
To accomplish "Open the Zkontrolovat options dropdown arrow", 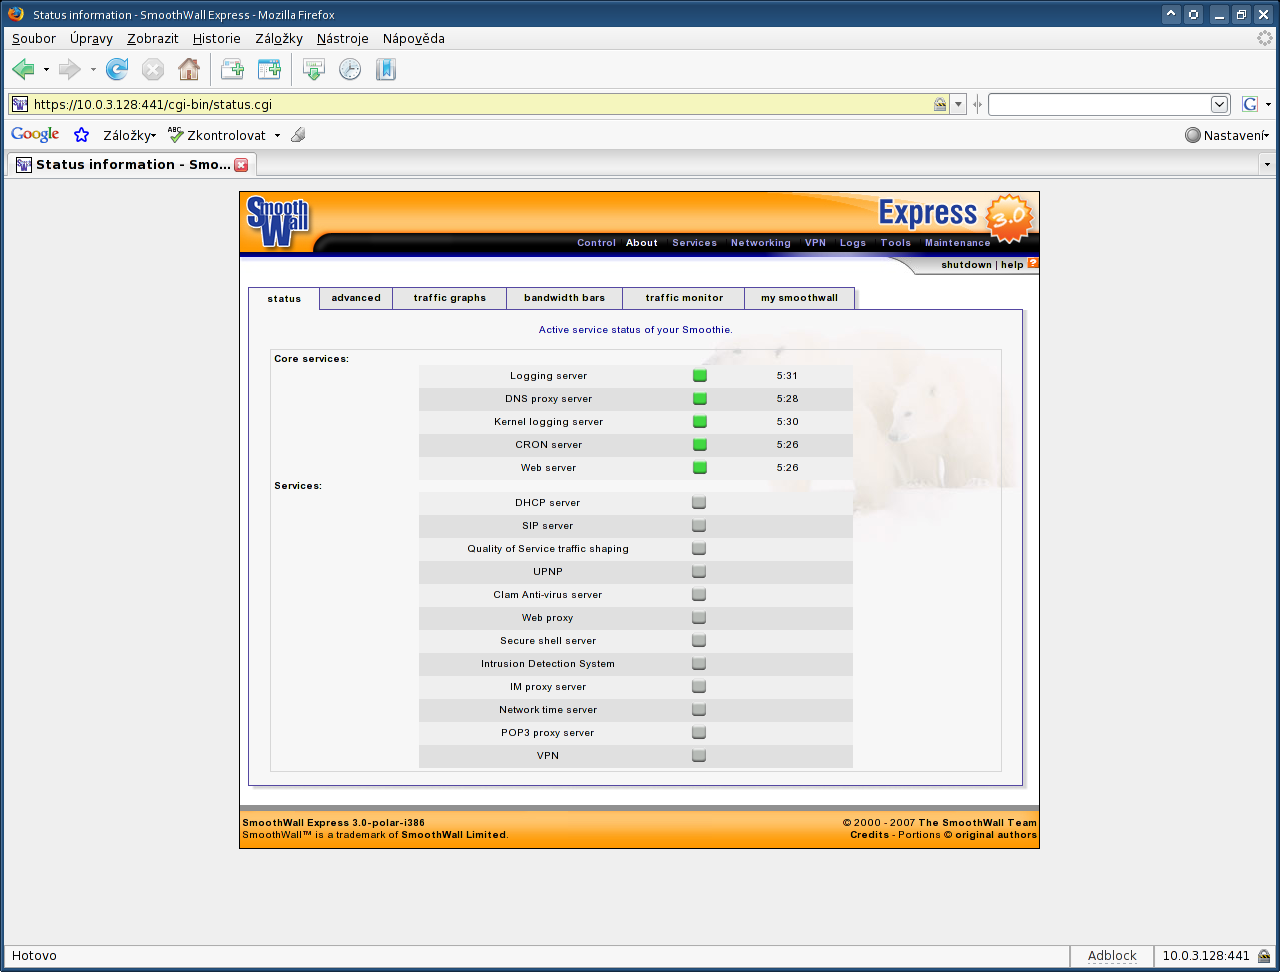I will click(277, 135).
